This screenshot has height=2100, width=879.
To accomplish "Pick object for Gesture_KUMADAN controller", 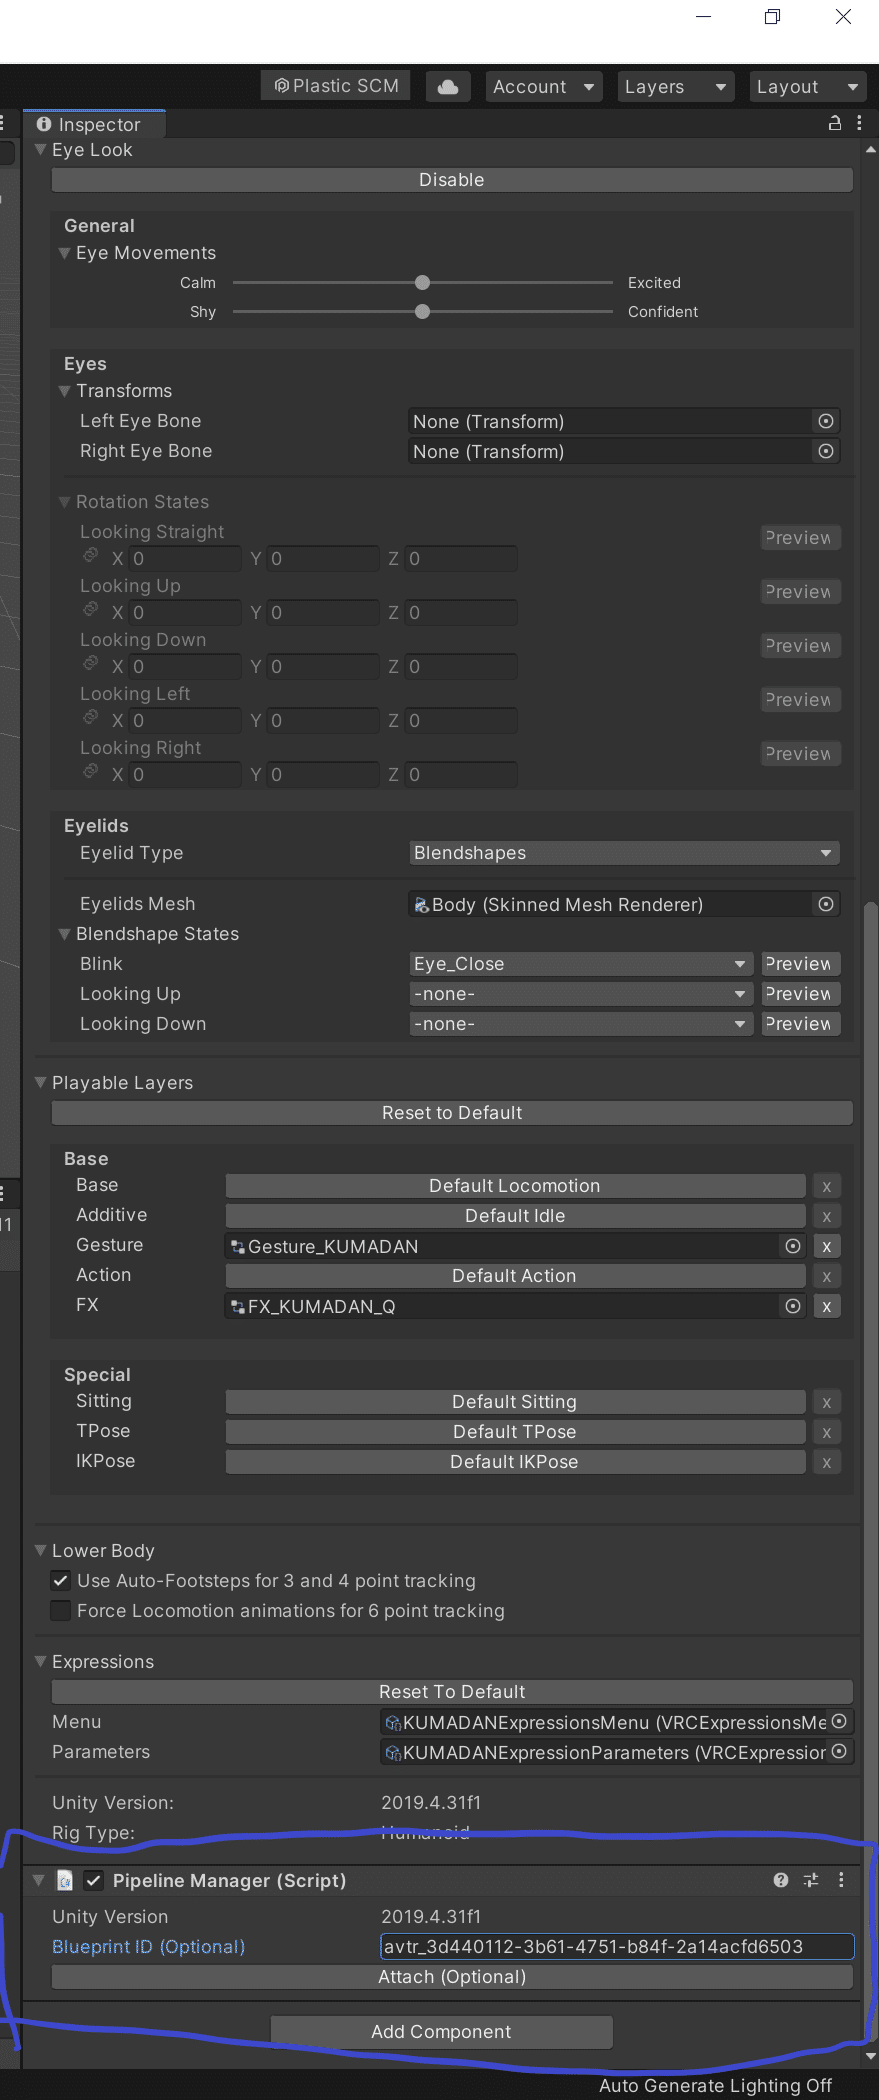I will click(793, 1246).
